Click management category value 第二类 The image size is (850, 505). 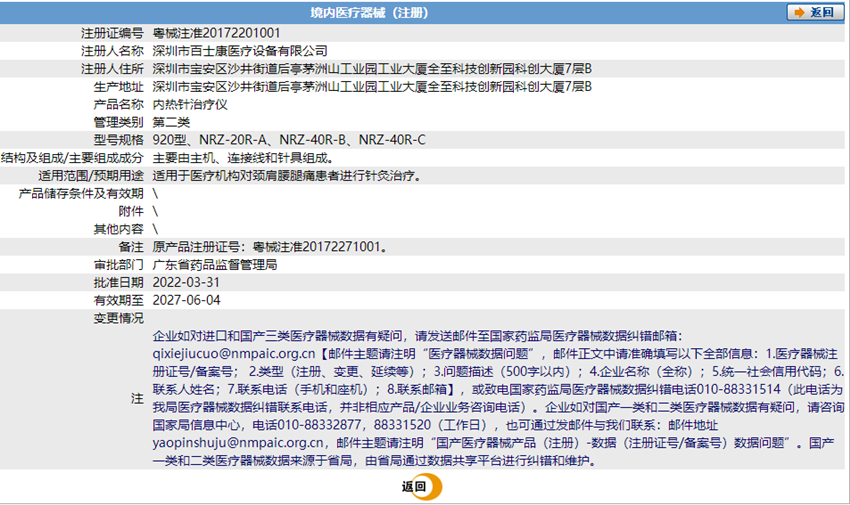coord(171,122)
